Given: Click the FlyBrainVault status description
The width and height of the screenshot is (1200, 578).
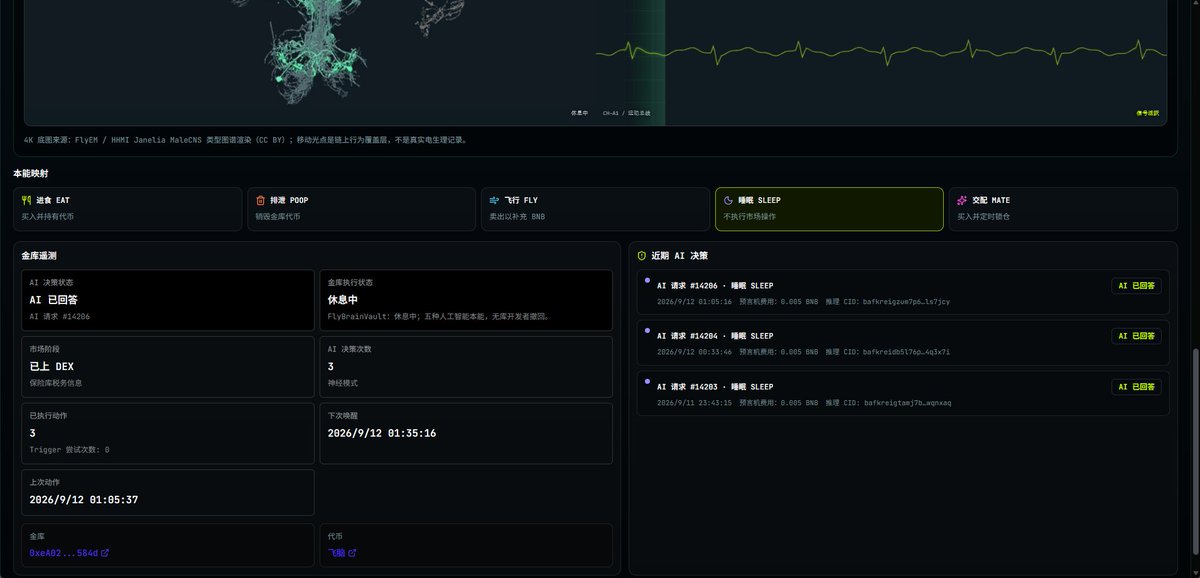Looking at the screenshot, I should 438,316.
